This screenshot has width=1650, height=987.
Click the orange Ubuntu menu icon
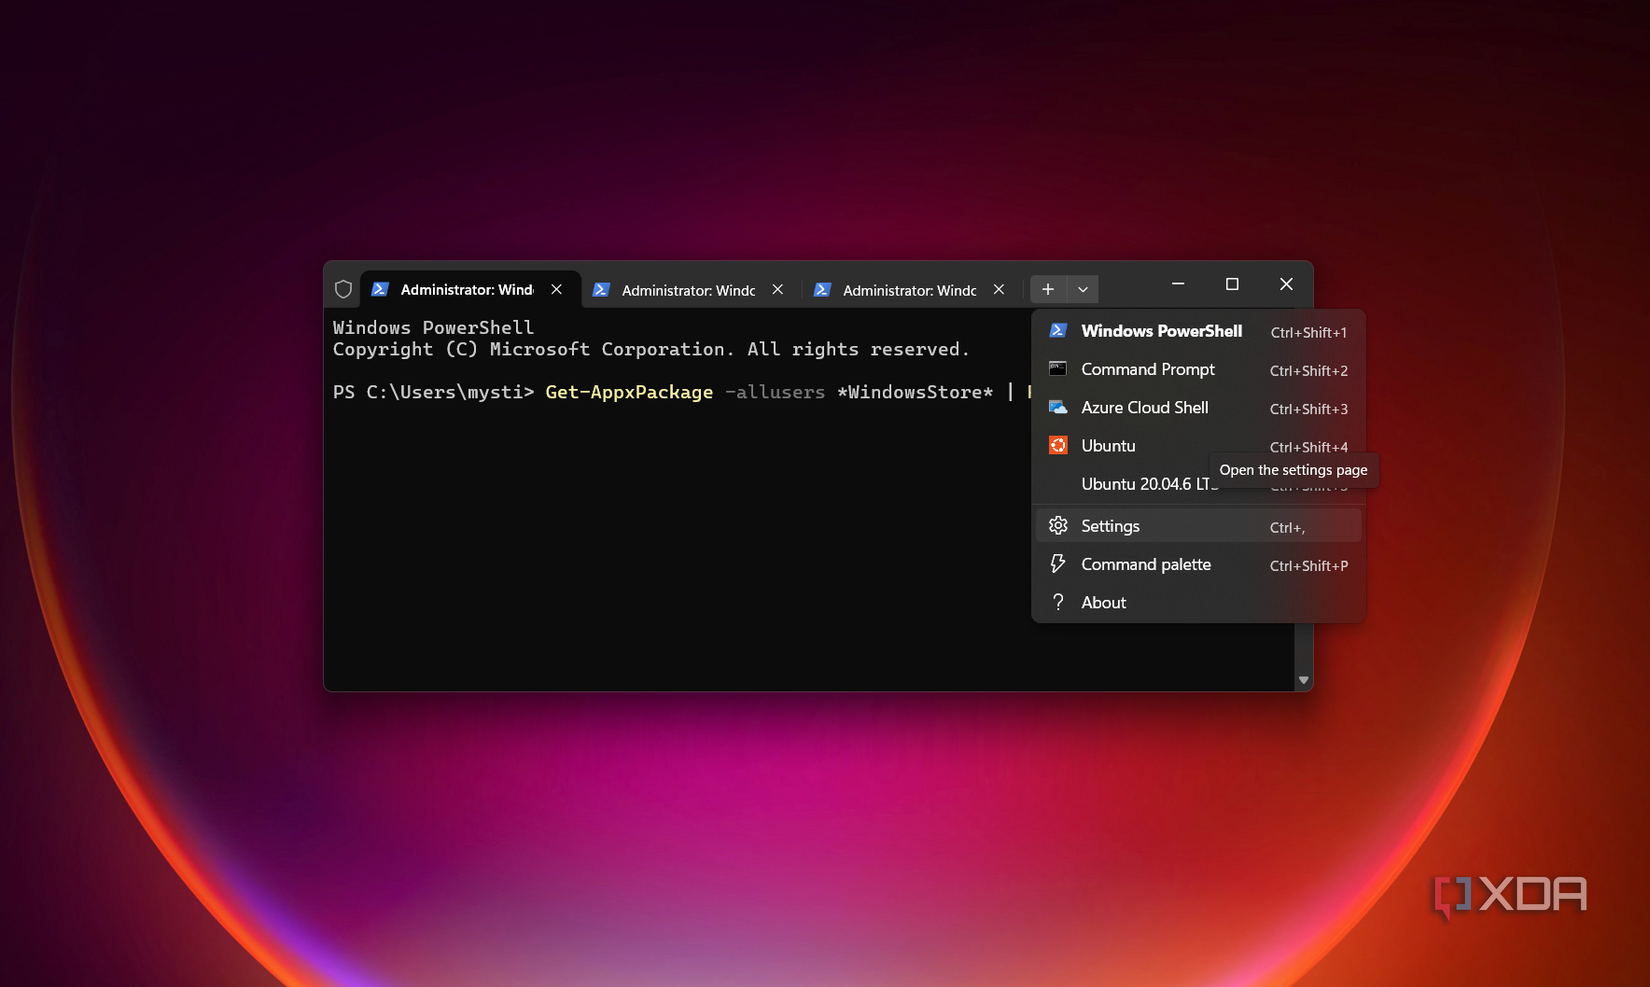pos(1058,445)
